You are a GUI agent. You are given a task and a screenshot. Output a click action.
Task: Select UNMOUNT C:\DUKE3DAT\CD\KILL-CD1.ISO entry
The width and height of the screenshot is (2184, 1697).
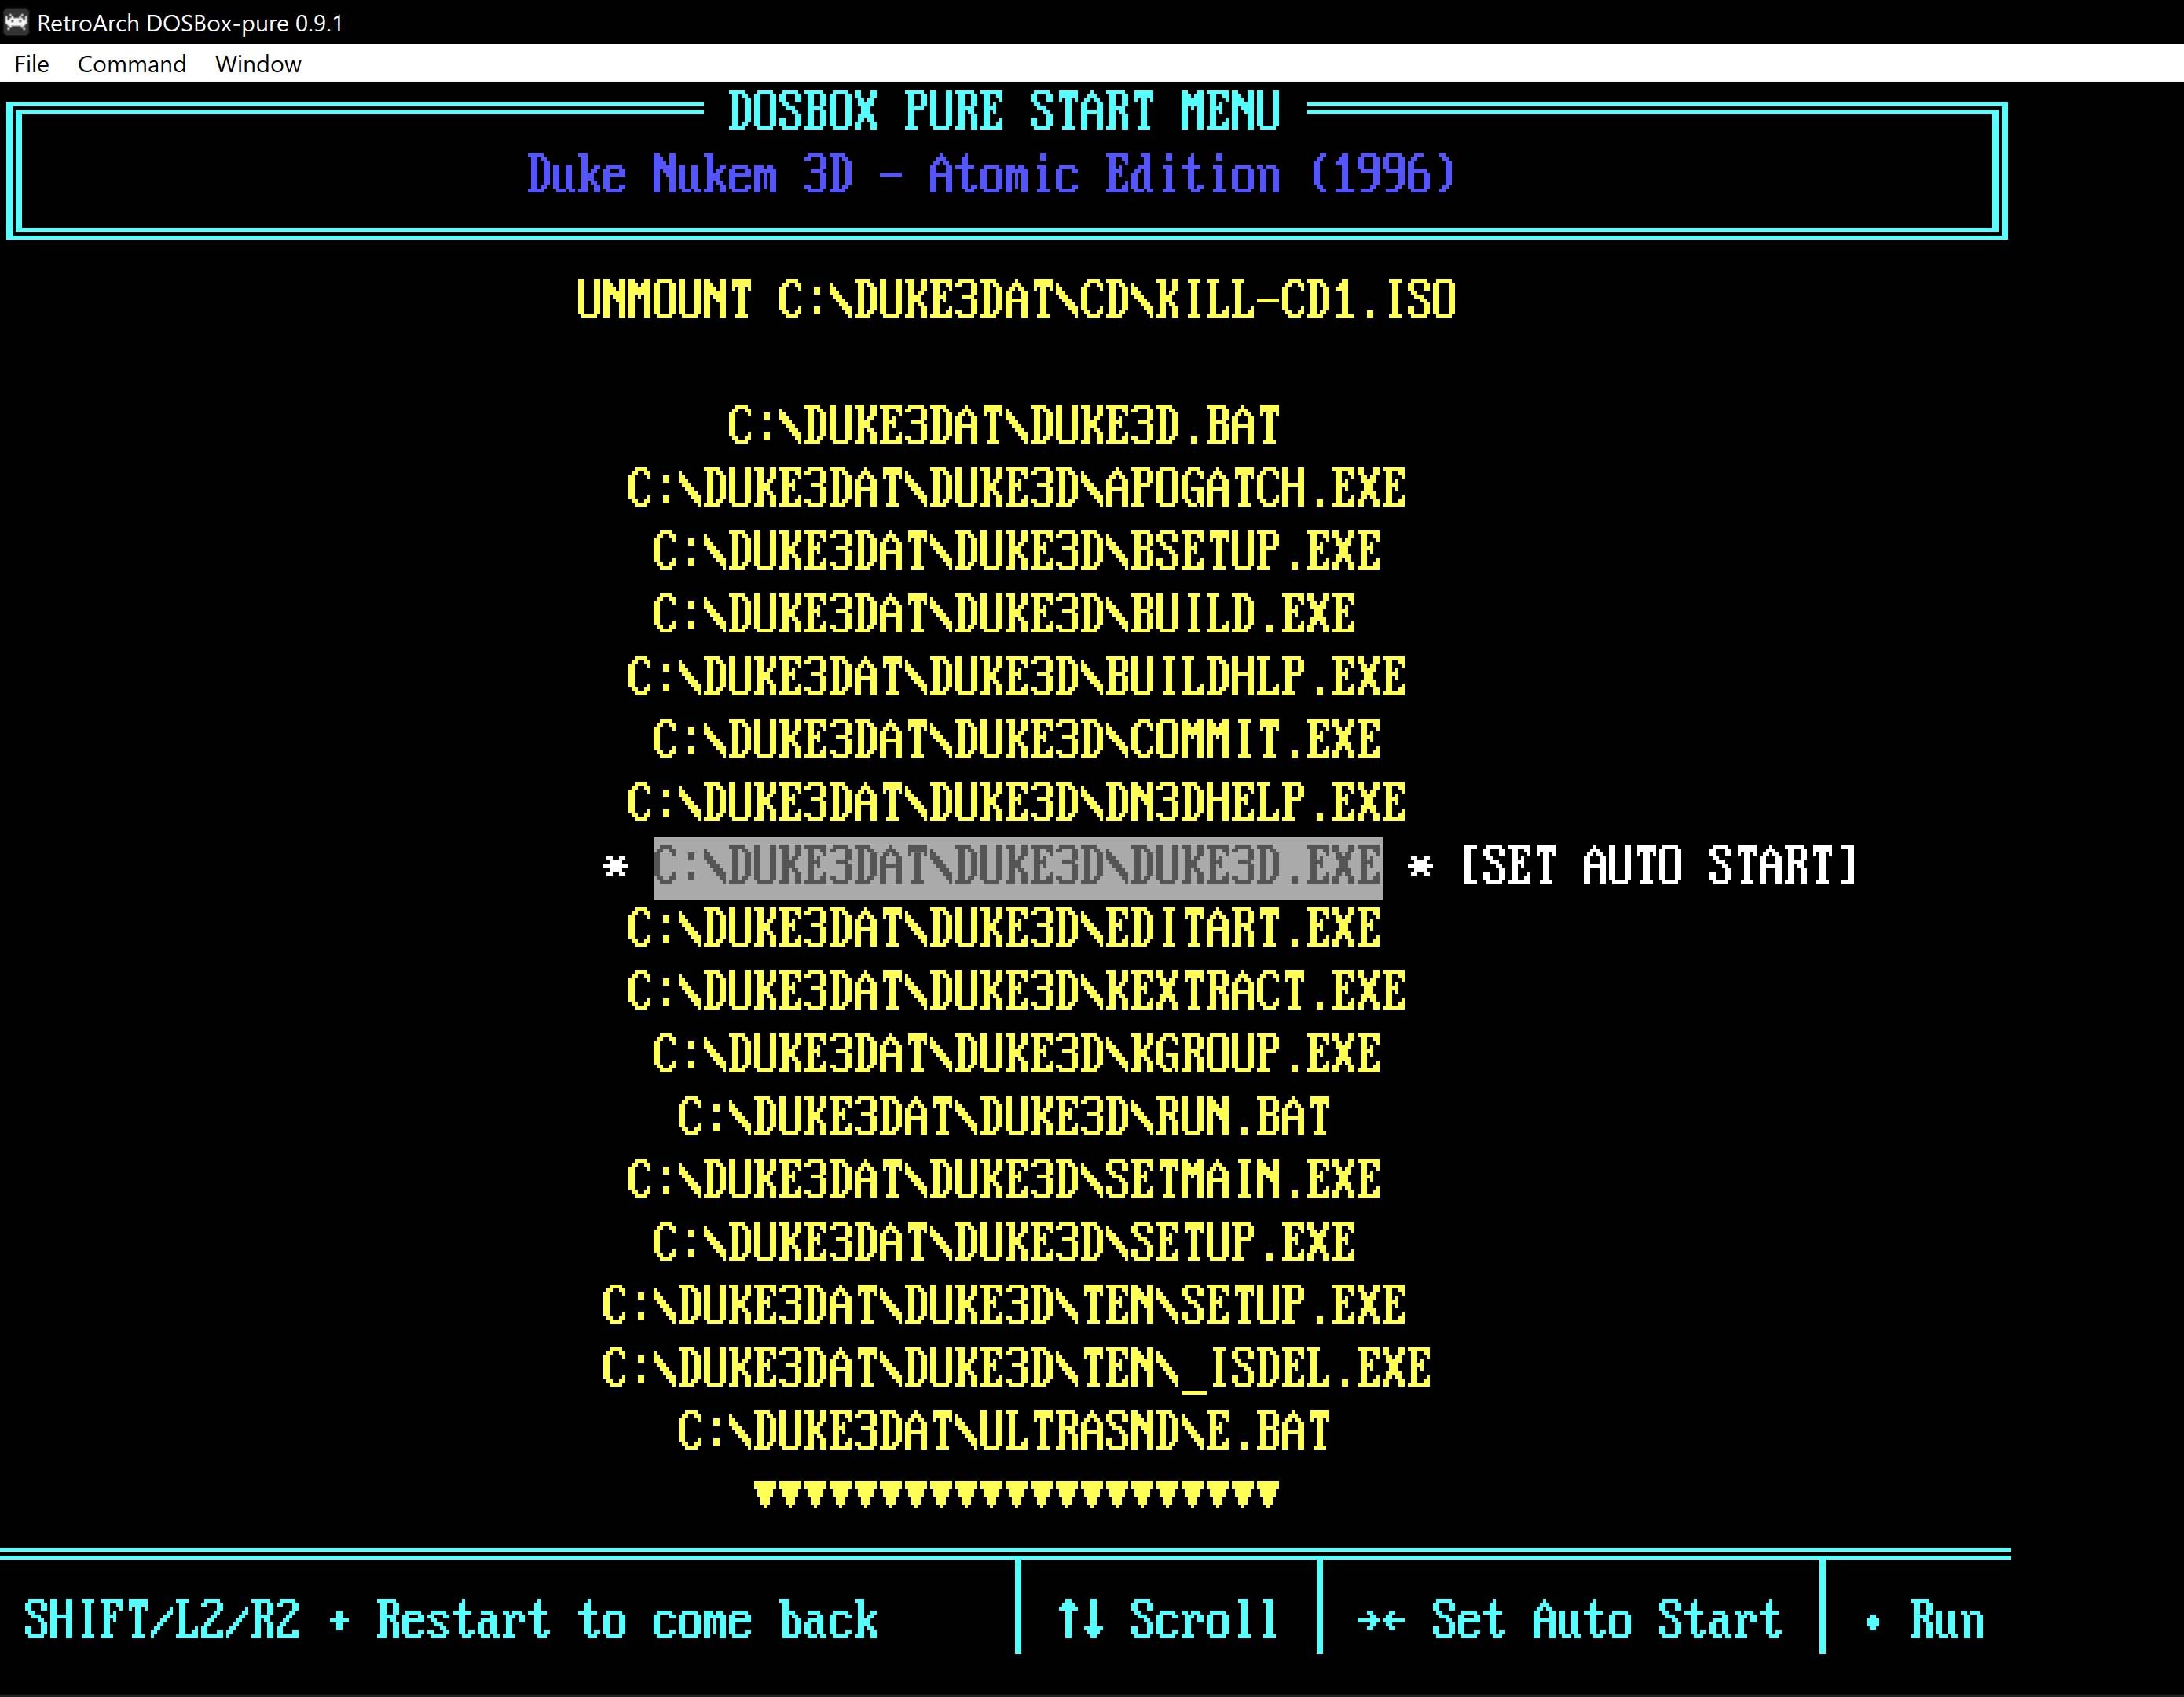(x=1016, y=300)
